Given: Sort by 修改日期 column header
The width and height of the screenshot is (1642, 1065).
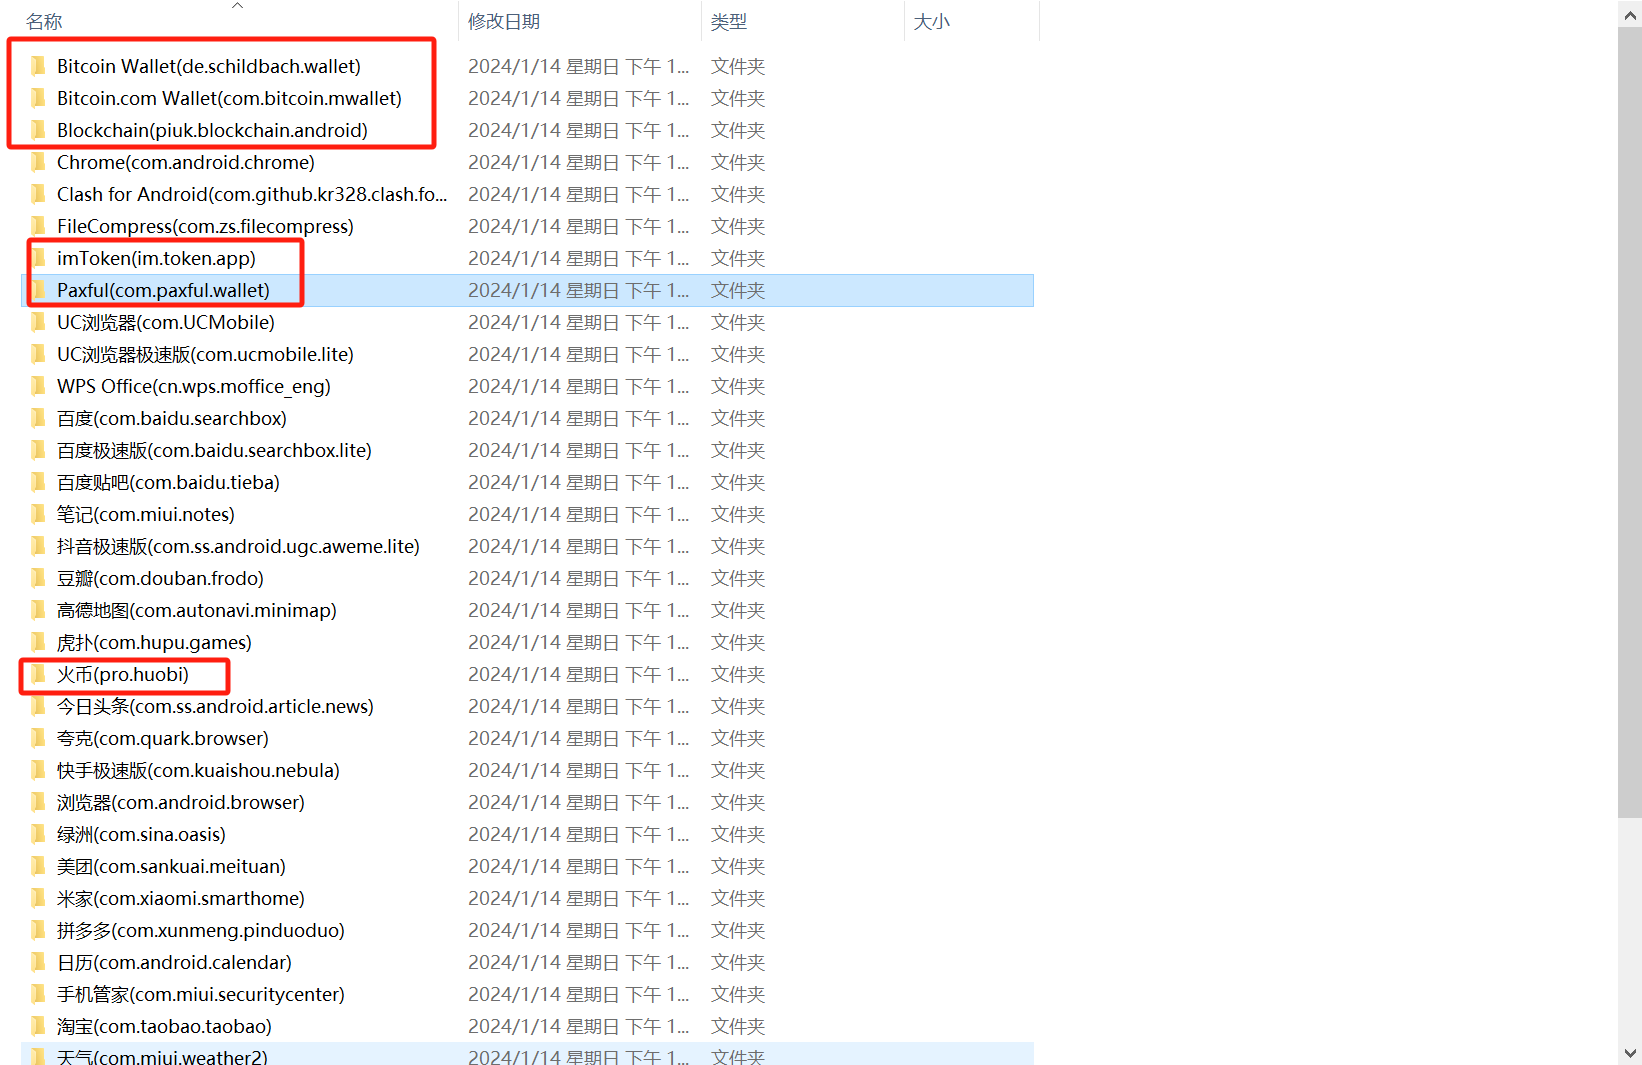Looking at the screenshot, I should pyautogui.click(x=504, y=22).
